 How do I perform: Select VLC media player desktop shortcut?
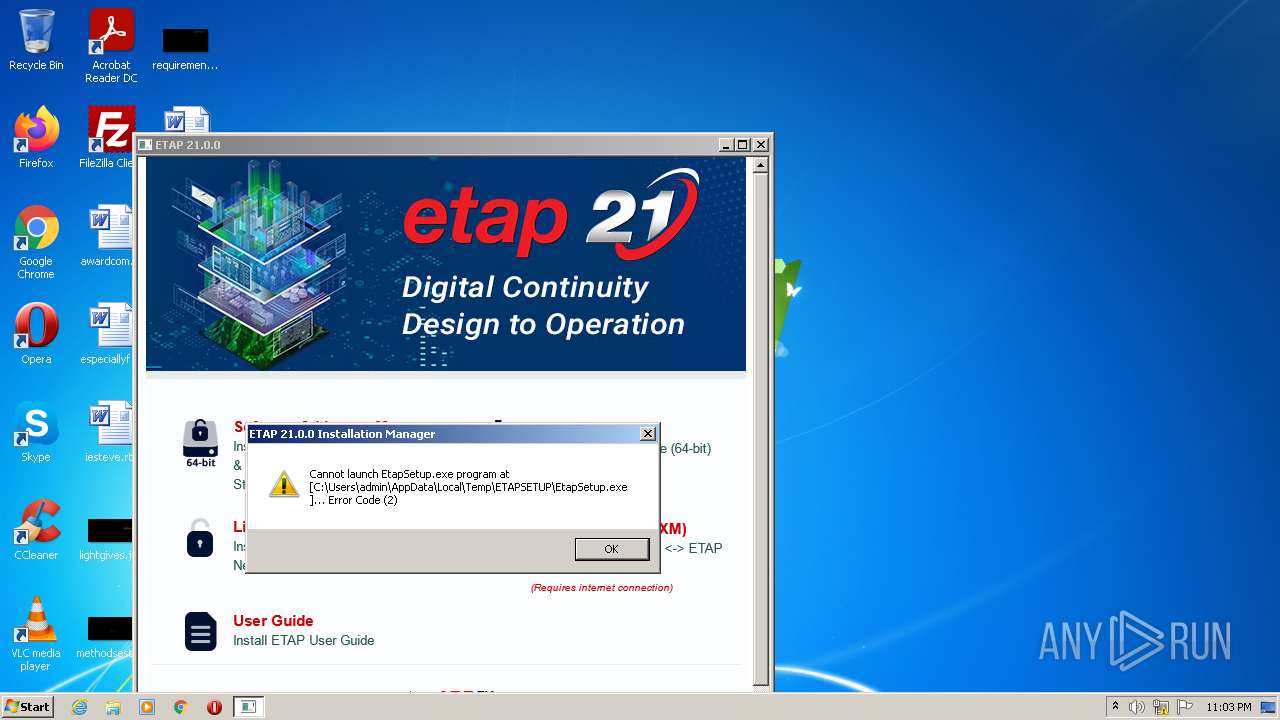[x=36, y=634]
